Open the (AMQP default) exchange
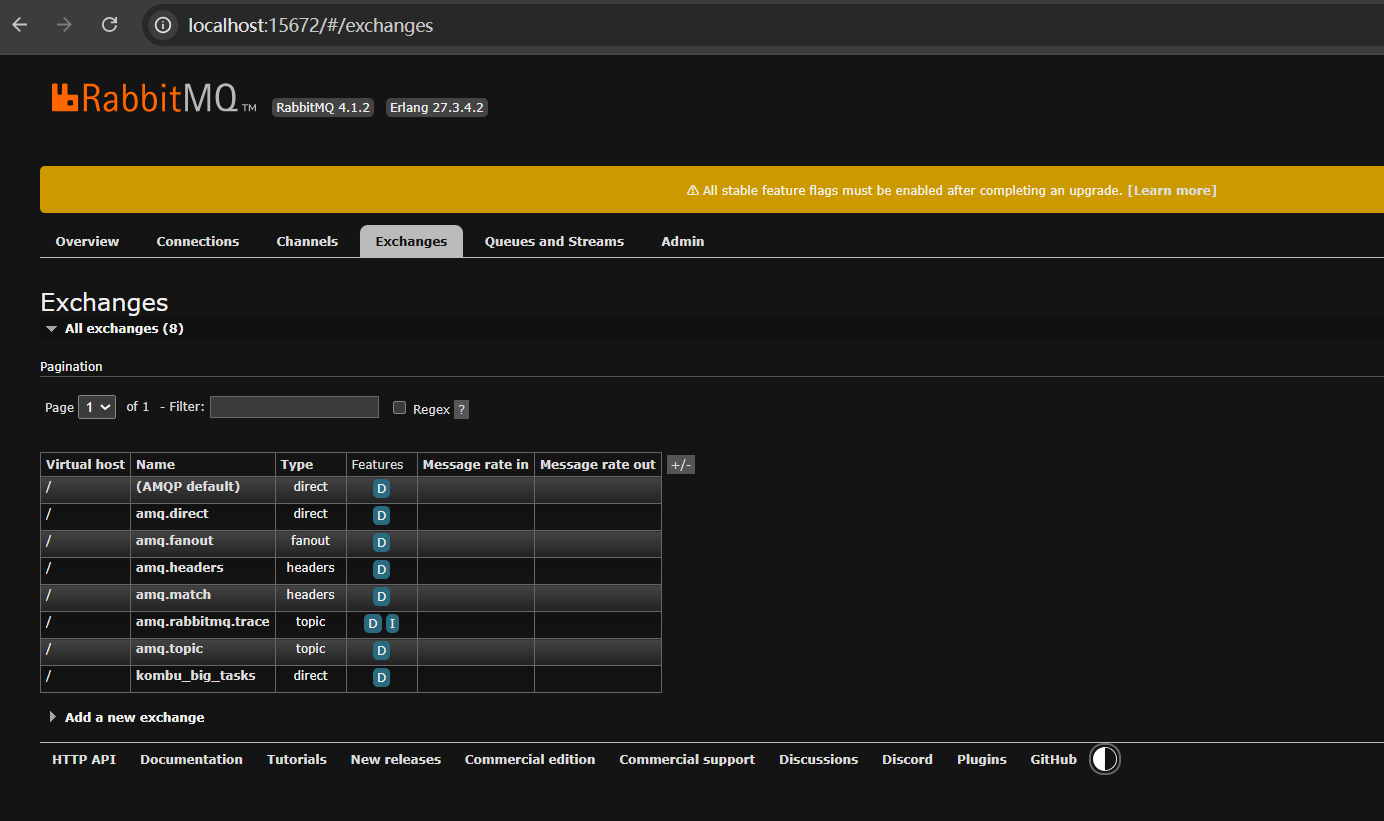The width and height of the screenshot is (1384, 821). (188, 487)
